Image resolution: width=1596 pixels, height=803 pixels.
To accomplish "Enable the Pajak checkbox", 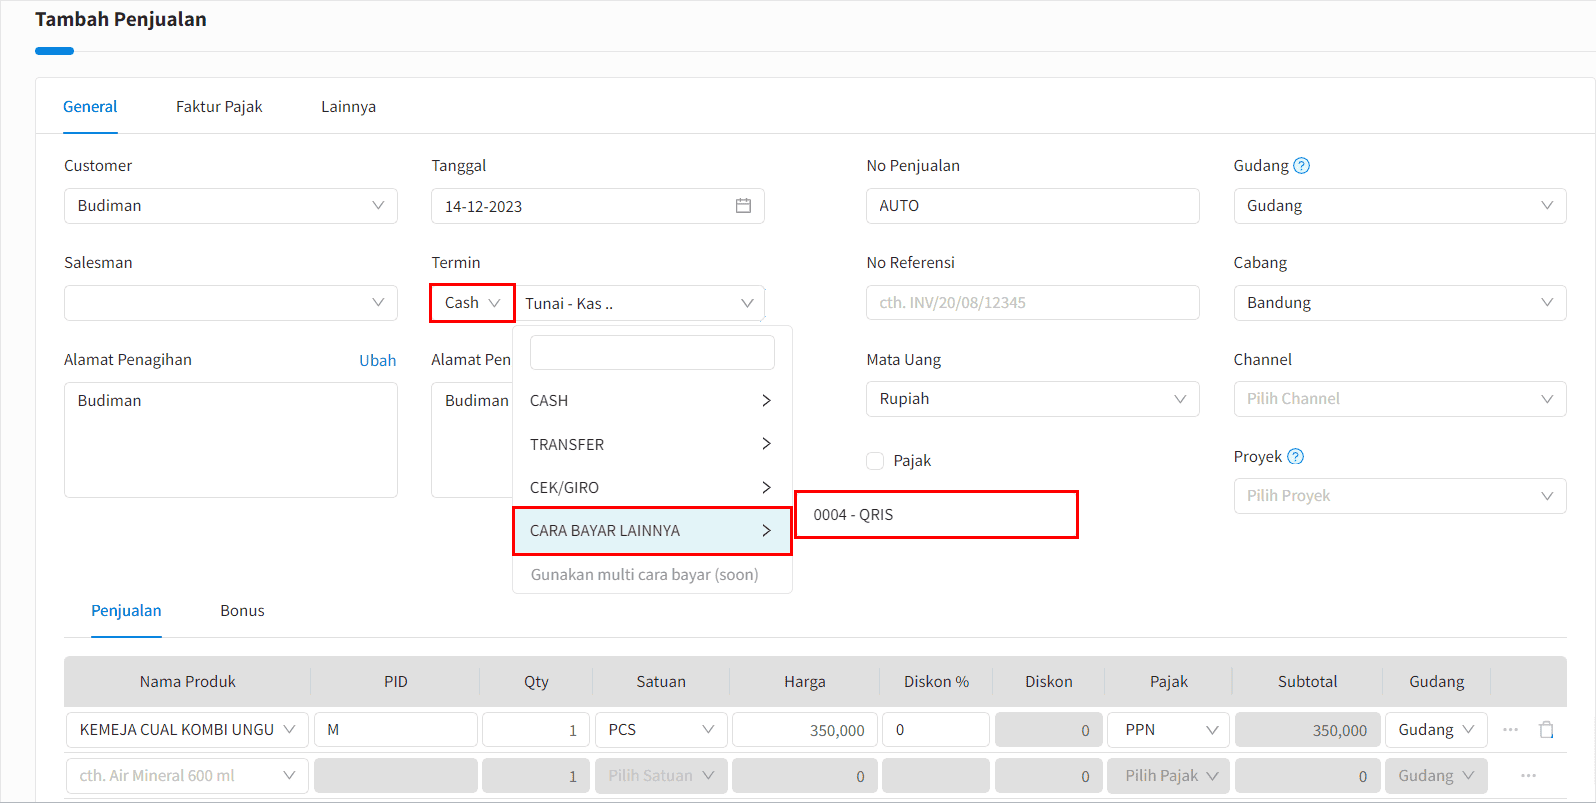I will coord(875,461).
